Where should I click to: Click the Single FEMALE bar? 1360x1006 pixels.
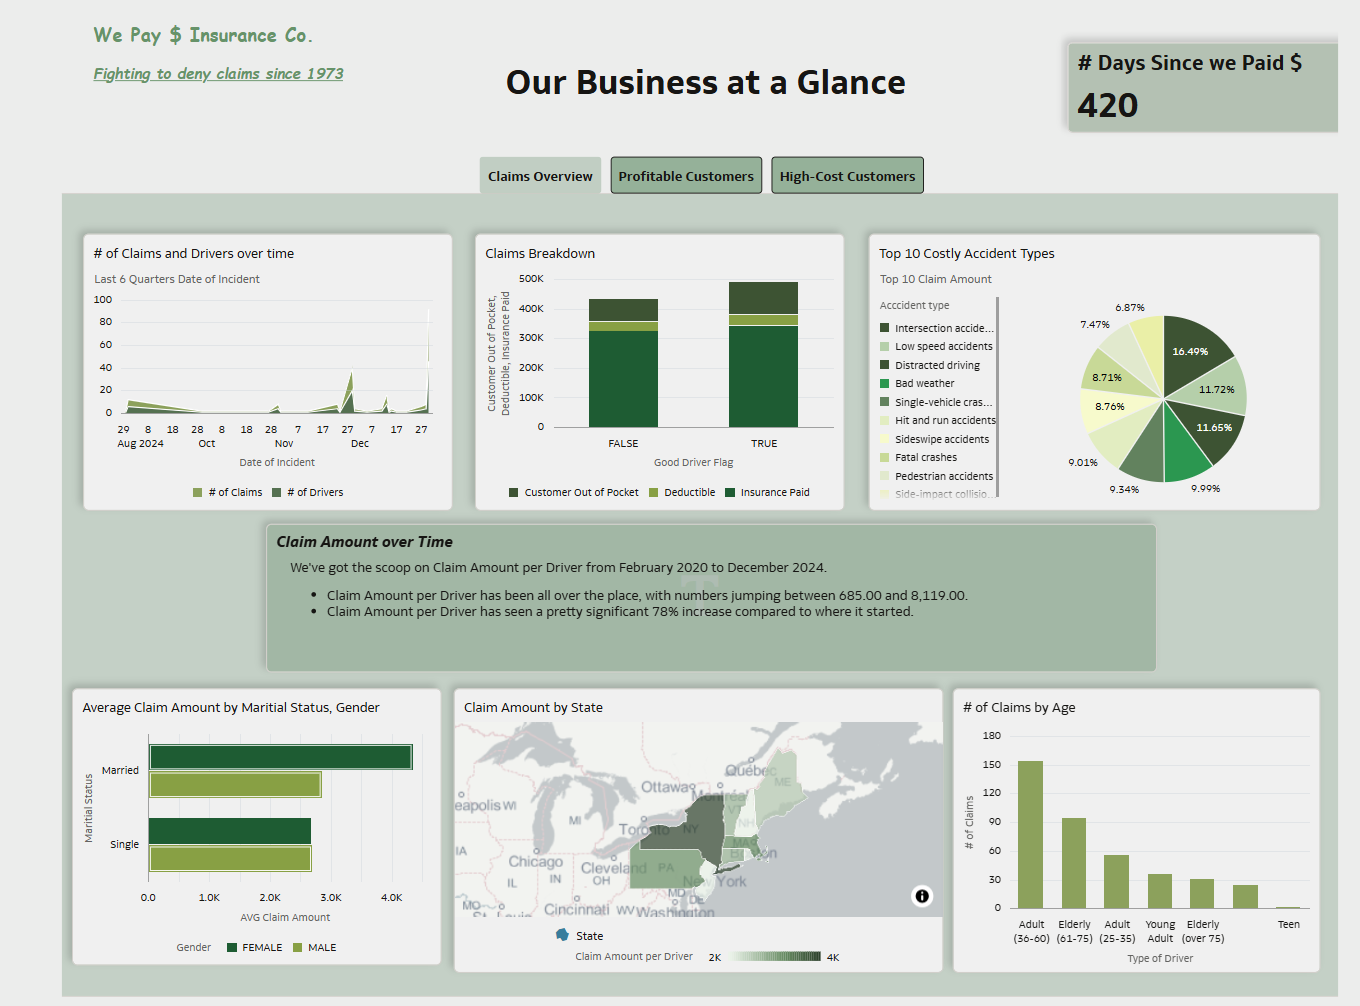(x=230, y=831)
